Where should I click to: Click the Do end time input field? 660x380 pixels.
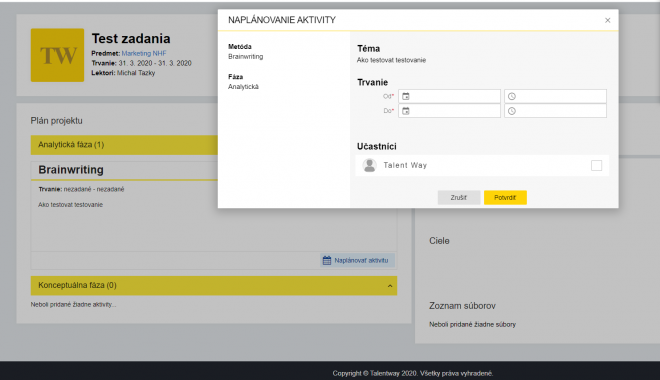556,111
